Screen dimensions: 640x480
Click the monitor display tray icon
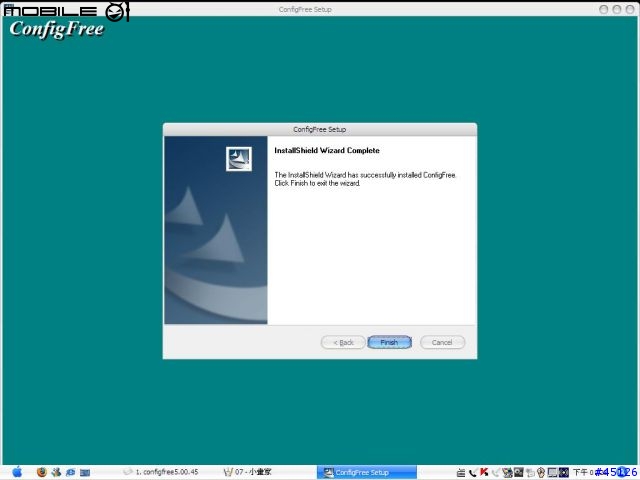point(553,473)
